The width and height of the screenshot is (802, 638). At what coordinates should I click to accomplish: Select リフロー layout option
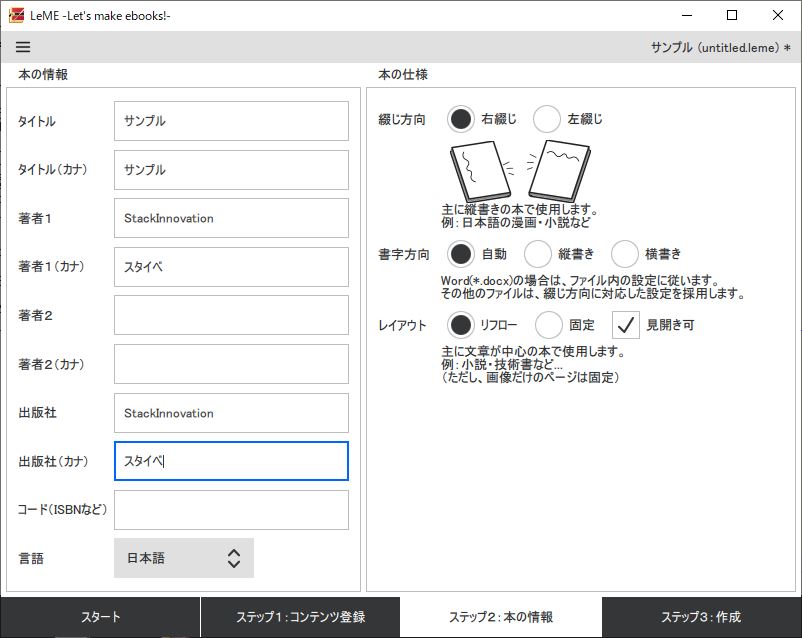pos(460,325)
